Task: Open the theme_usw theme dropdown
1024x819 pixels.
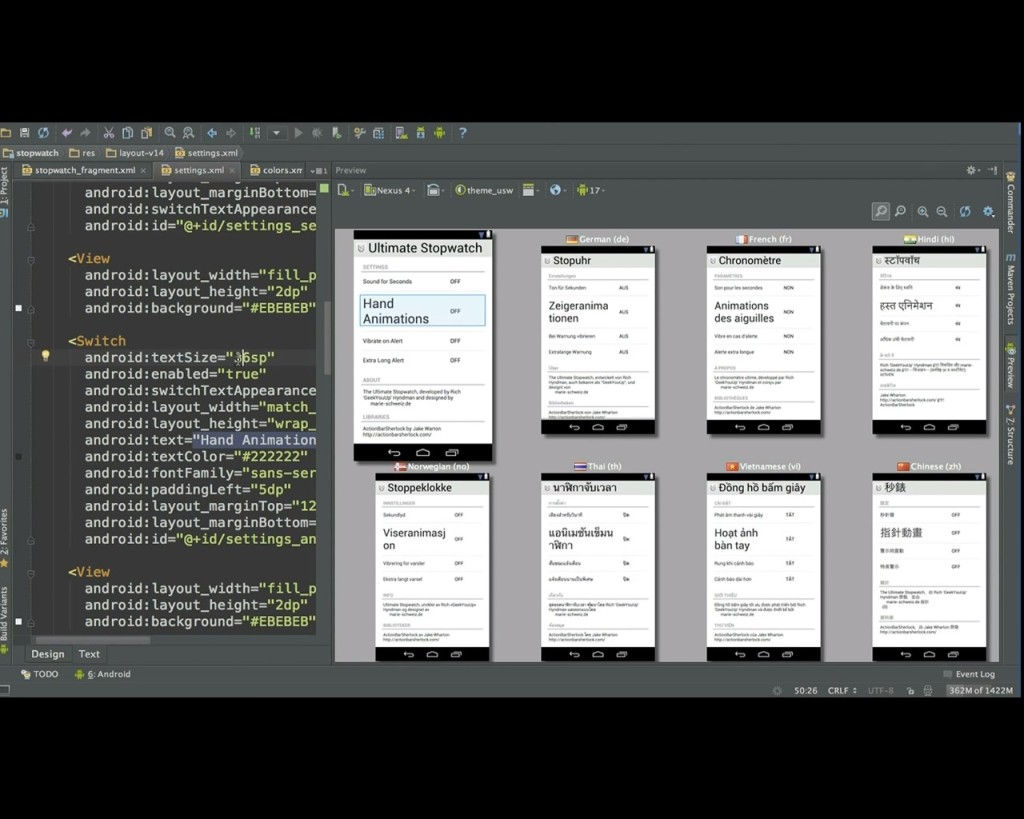Action: tap(484, 190)
